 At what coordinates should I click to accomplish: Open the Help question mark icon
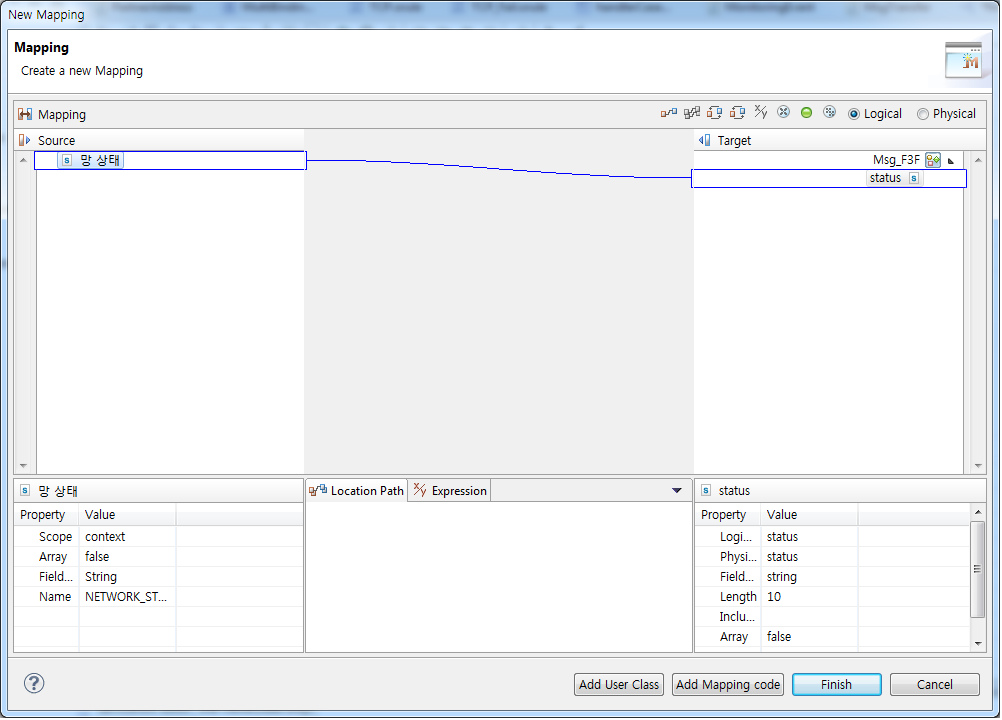coord(34,684)
